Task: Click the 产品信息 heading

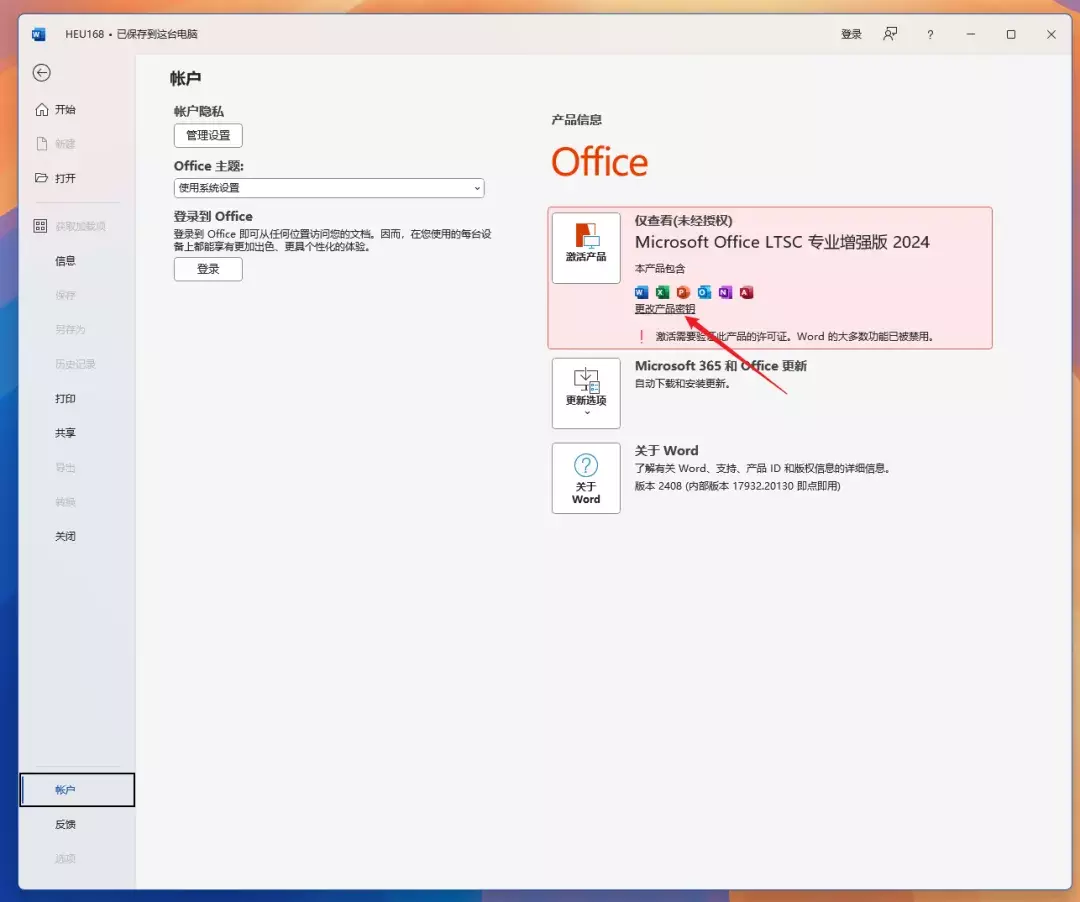Action: [x=577, y=120]
